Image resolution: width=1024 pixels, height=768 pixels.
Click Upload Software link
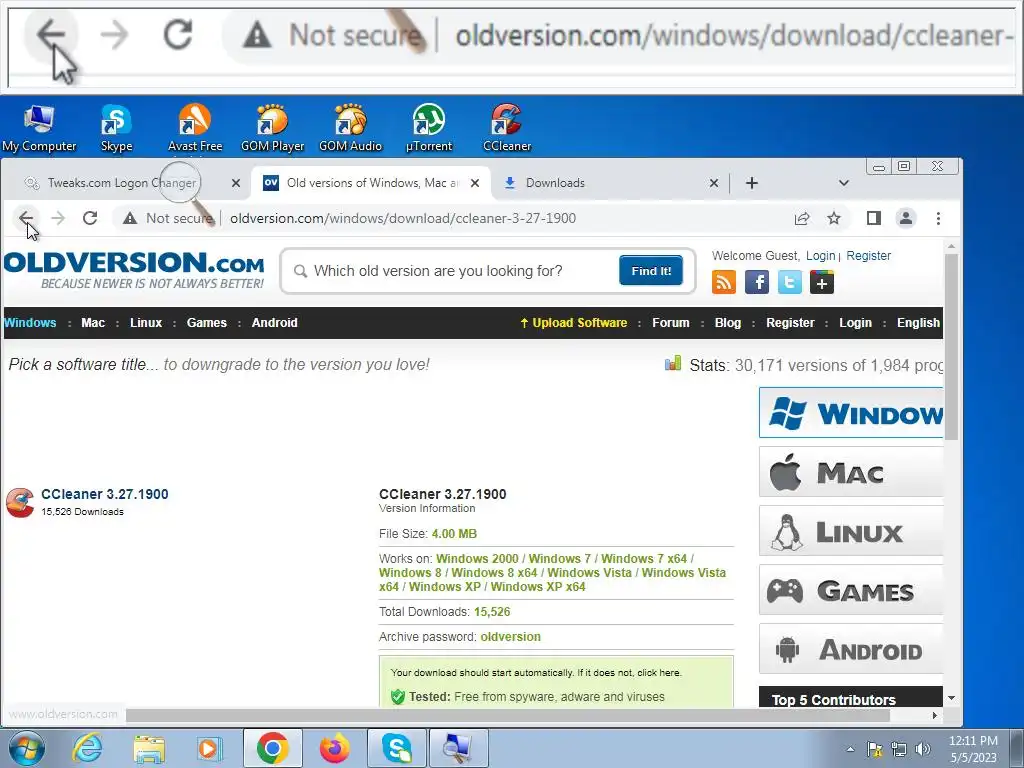coord(573,323)
